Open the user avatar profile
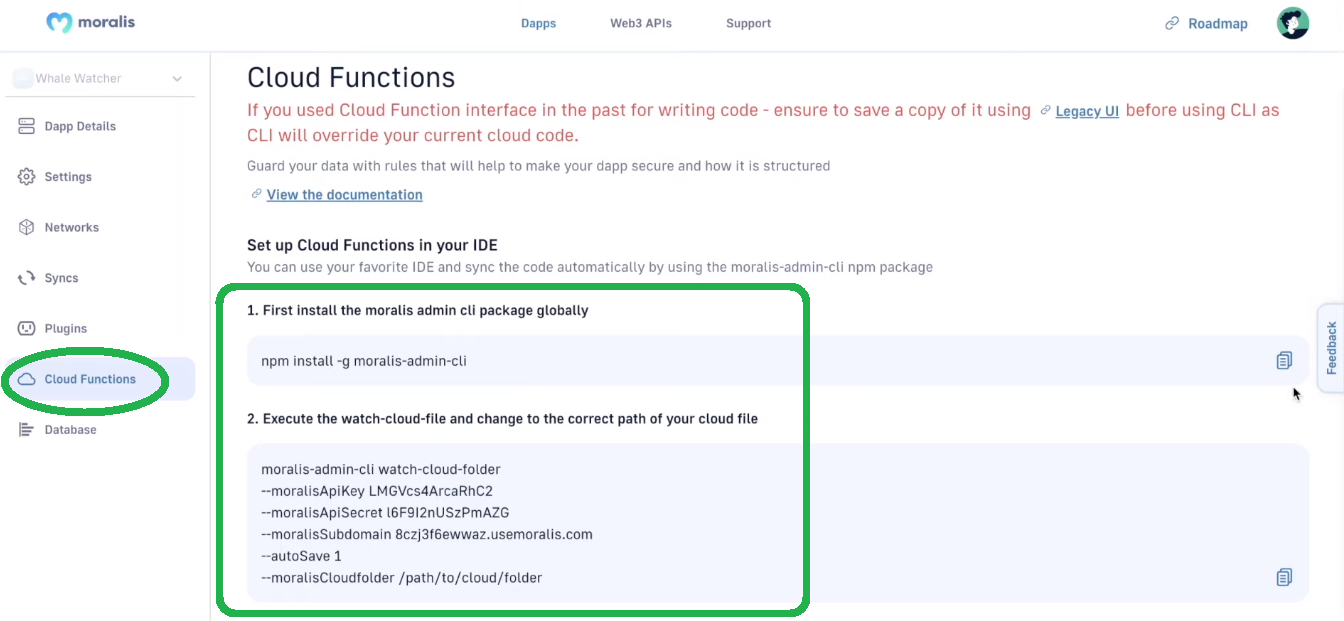The height and width of the screenshot is (621, 1344). click(1293, 23)
